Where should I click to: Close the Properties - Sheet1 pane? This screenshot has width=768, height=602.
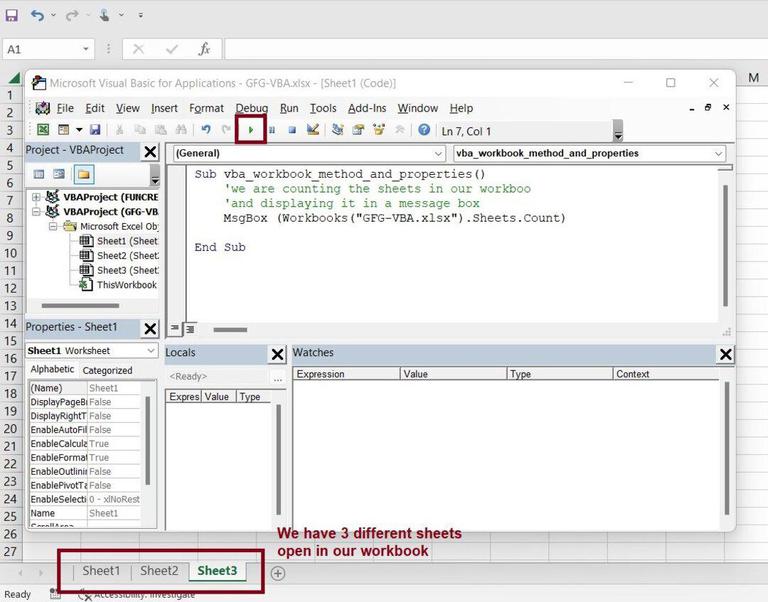pos(150,329)
